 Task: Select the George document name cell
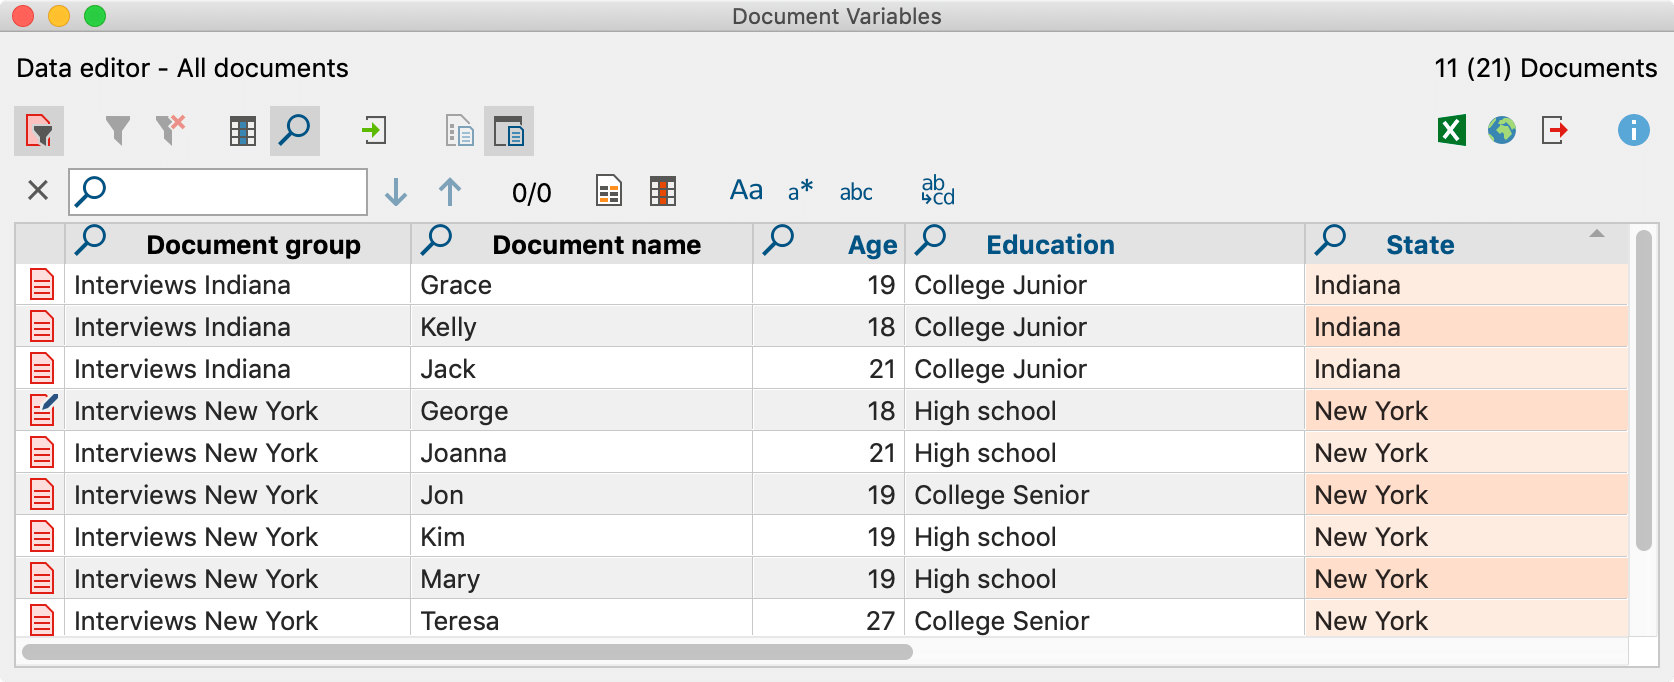[581, 411]
